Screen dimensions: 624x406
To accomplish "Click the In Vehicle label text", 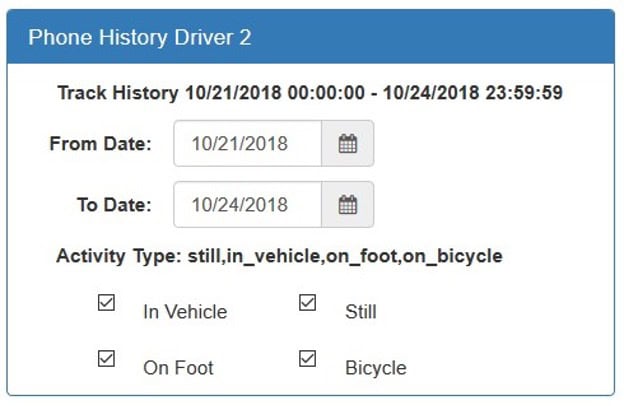I will pos(185,312).
